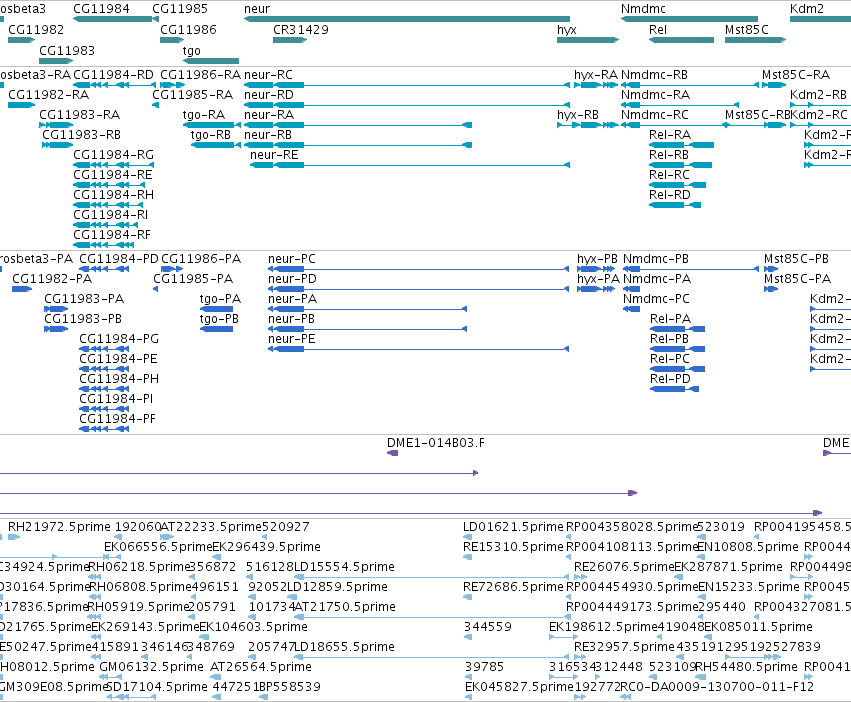
Task: Select EST RE72686.5prime
Action: 467,597
